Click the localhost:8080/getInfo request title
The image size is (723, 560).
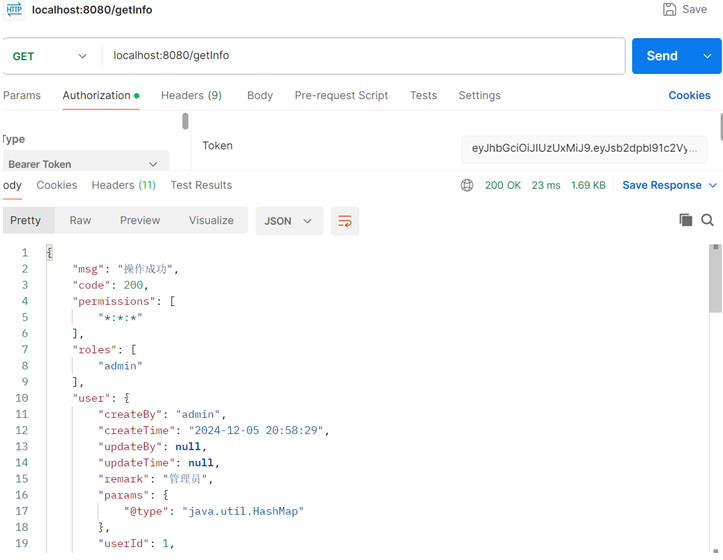[92, 10]
